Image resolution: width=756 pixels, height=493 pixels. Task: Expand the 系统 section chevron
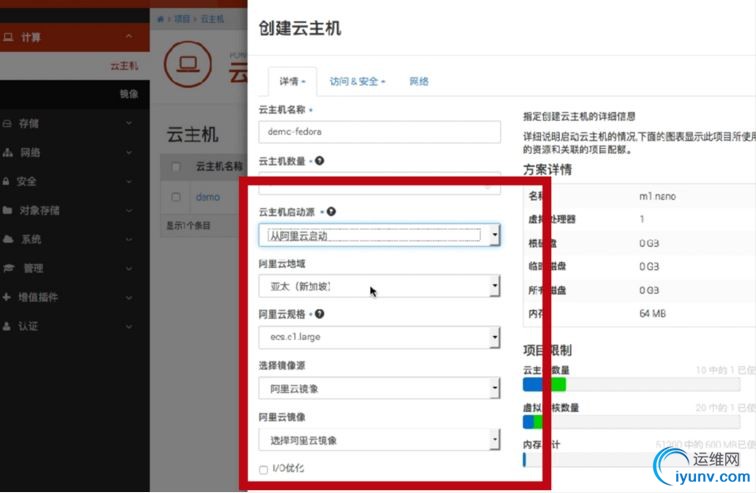tap(129, 240)
